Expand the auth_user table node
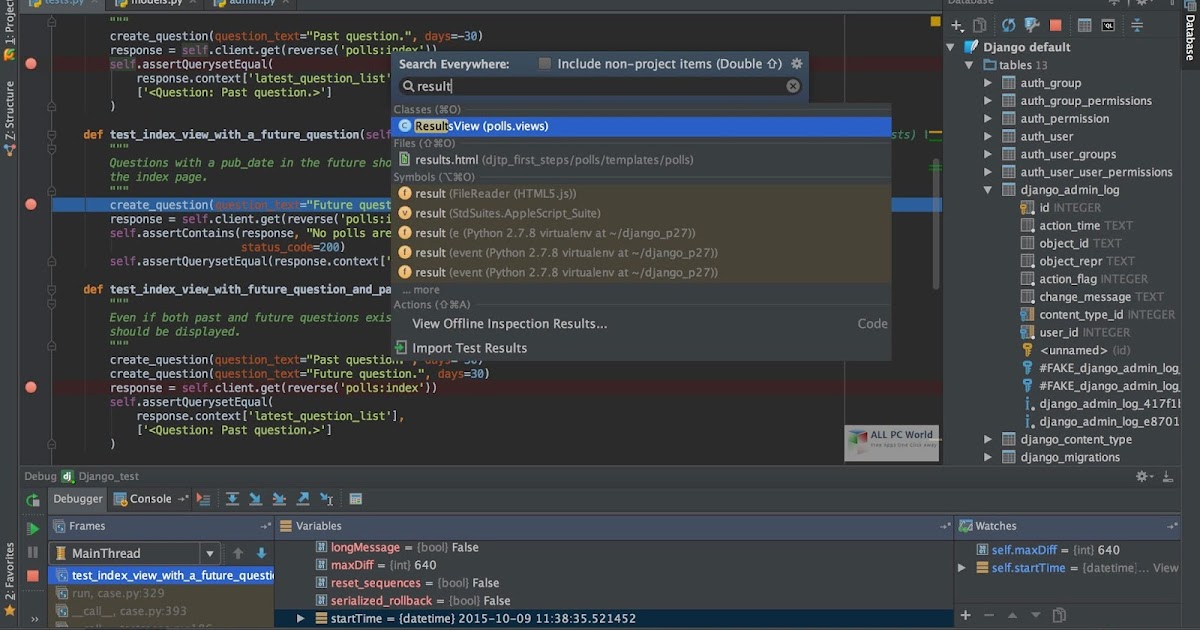 tap(988, 136)
